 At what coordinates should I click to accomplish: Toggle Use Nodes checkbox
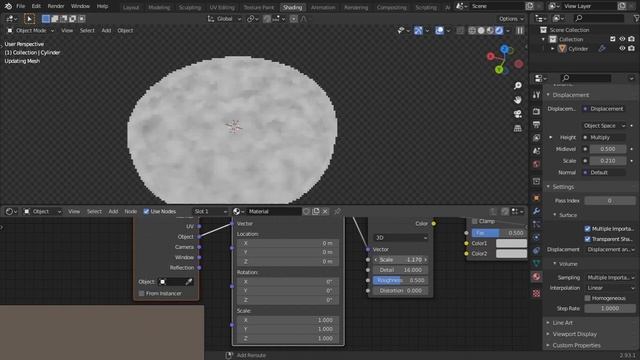pyautogui.click(x=146, y=211)
